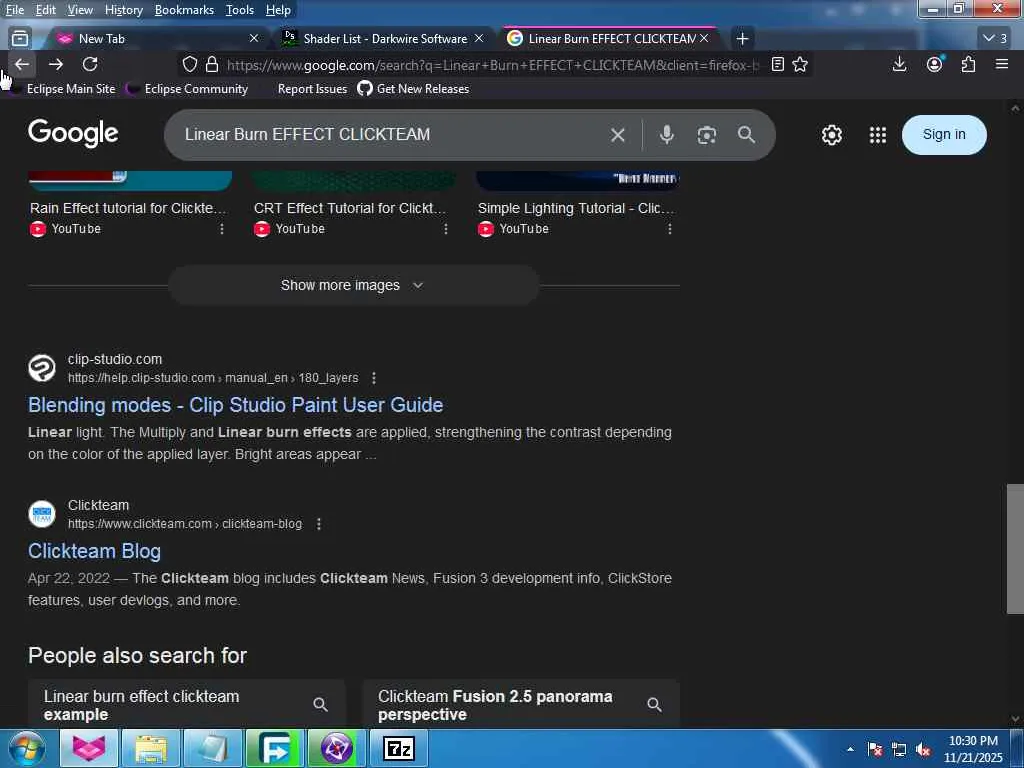Clear the Google search box text
This screenshot has width=1024, height=768.
(617, 135)
